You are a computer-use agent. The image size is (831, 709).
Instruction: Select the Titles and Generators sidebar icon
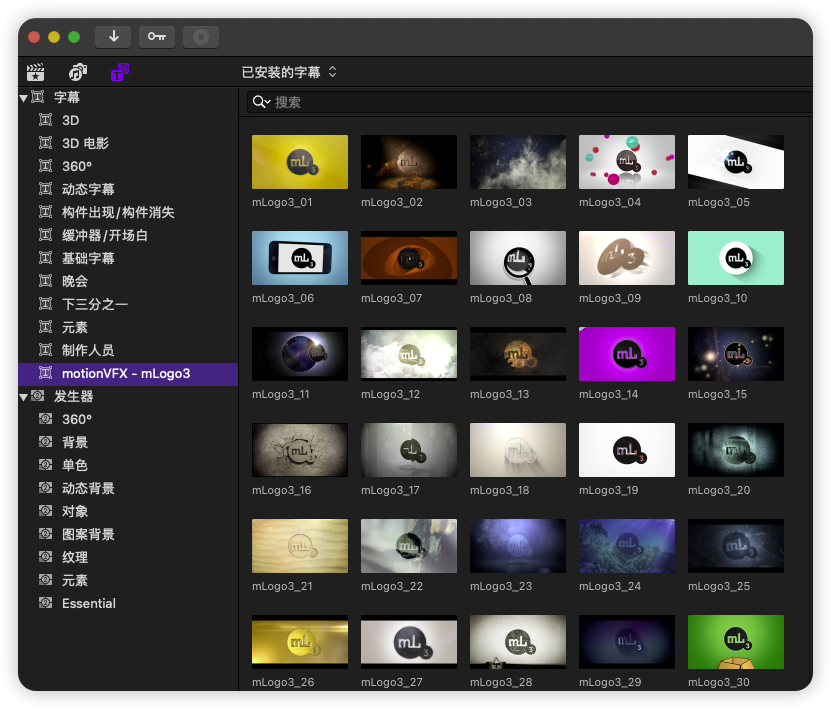coord(120,72)
